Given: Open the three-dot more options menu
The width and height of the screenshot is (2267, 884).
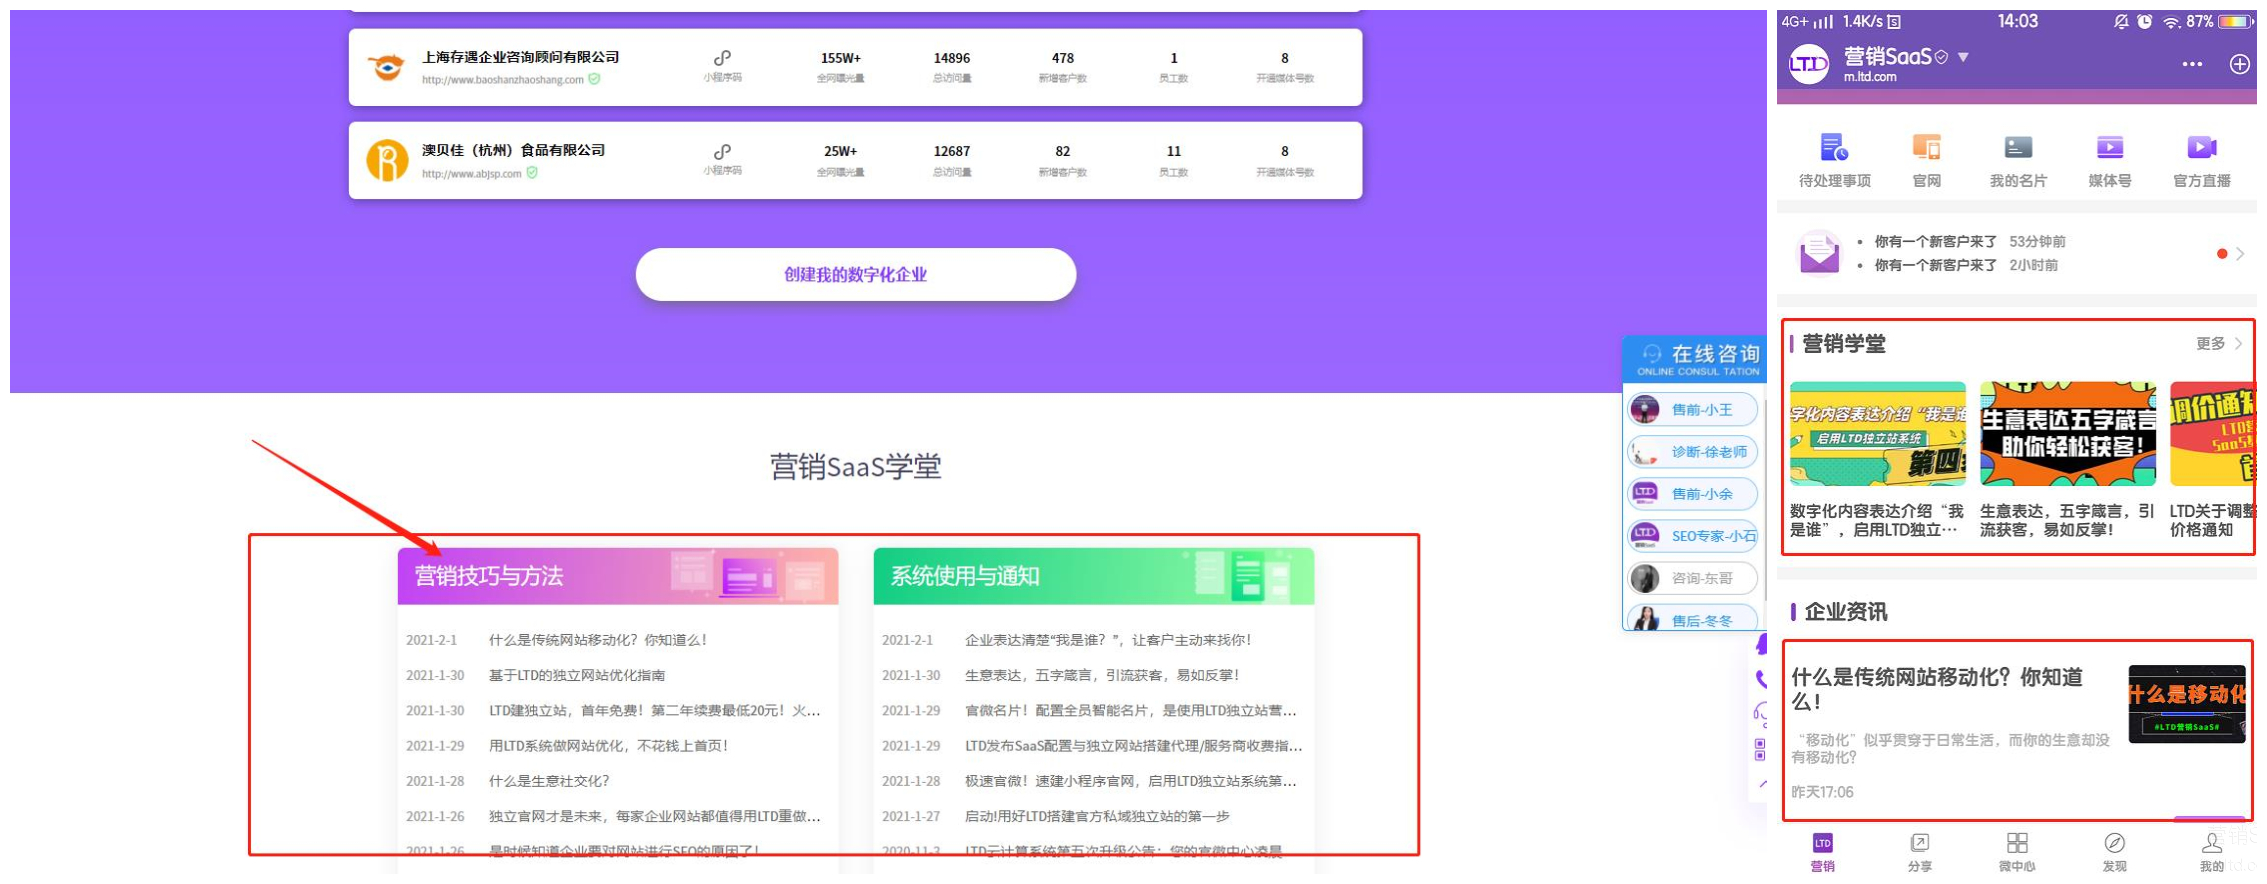Looking at the screenshot, I should click(2191, 64).
